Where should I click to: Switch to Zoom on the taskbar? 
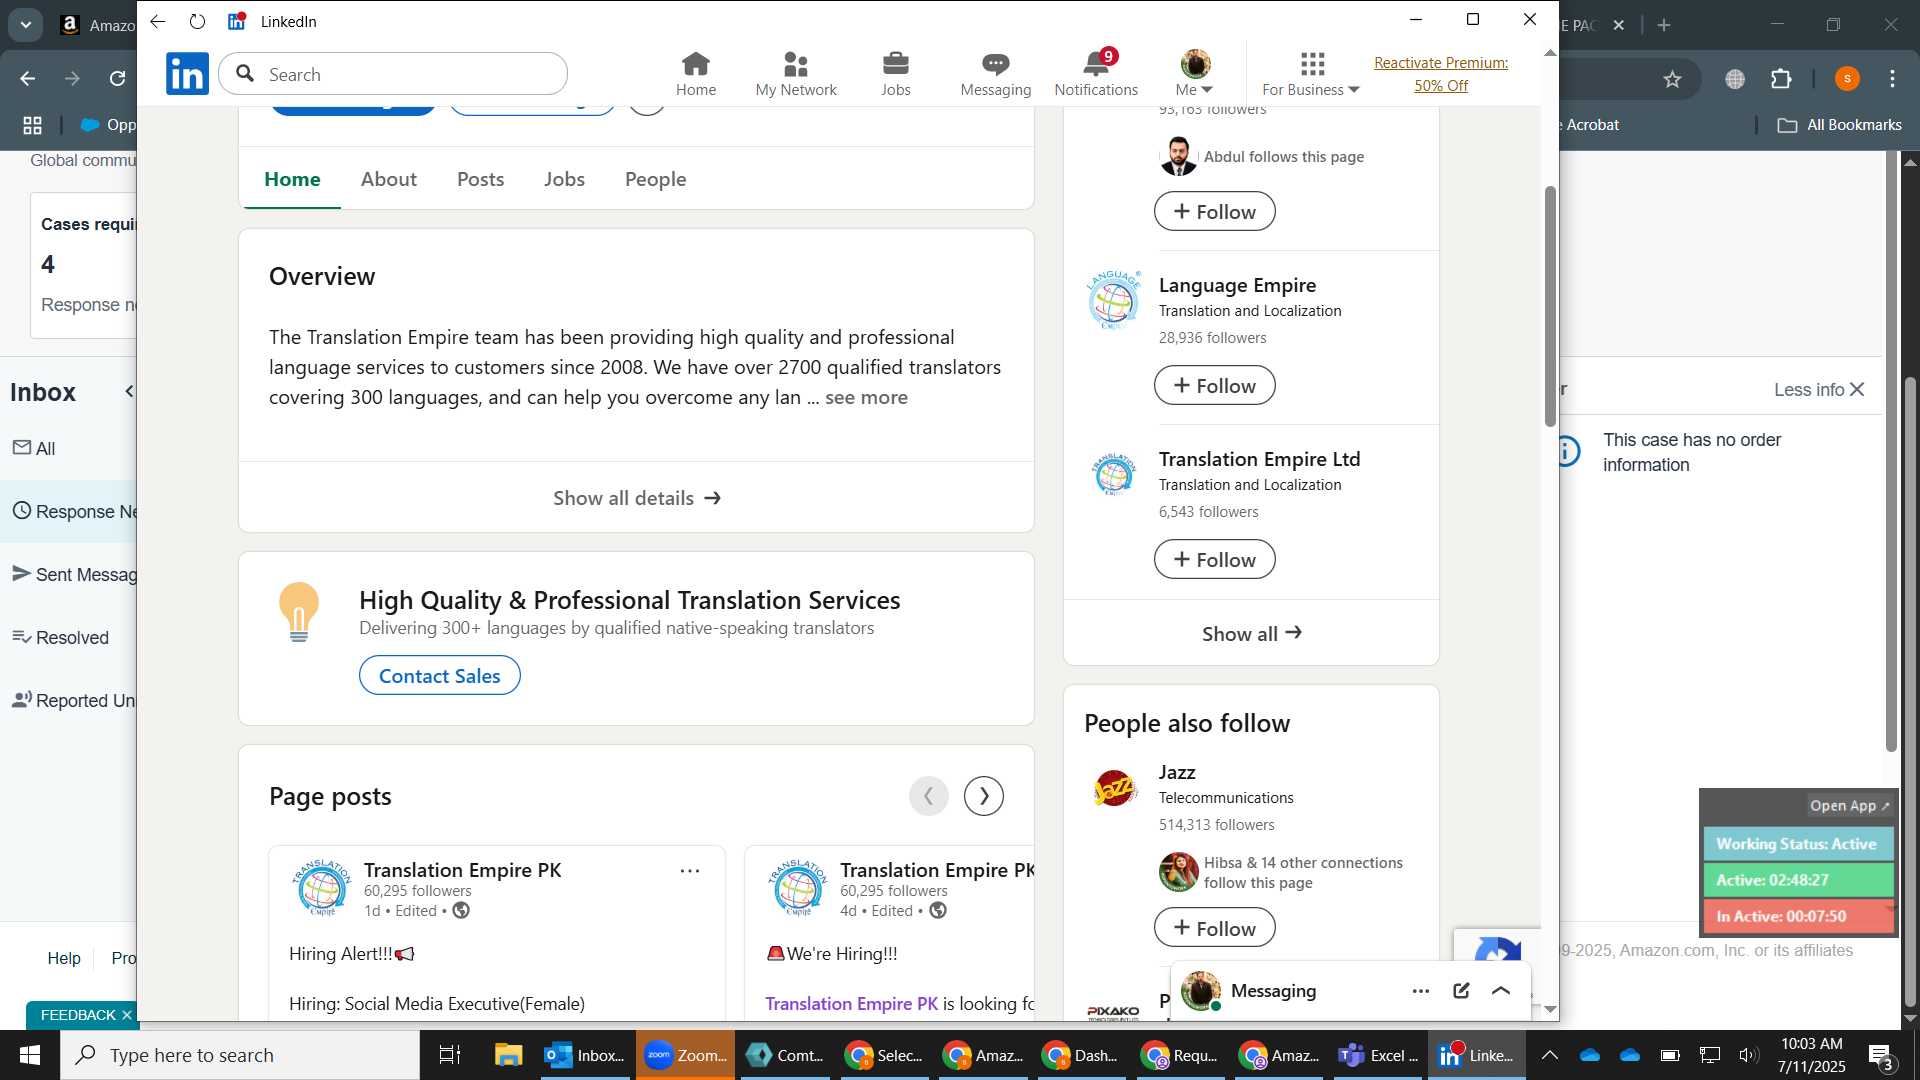[685, 1055]
